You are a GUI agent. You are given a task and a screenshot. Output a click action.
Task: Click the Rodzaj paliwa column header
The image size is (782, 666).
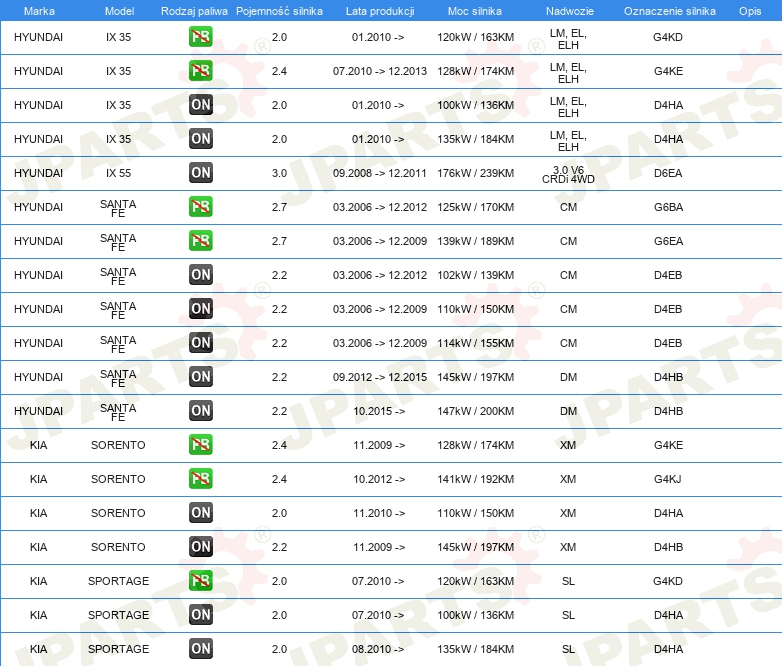pyautogui.click(x=194, y=11)
